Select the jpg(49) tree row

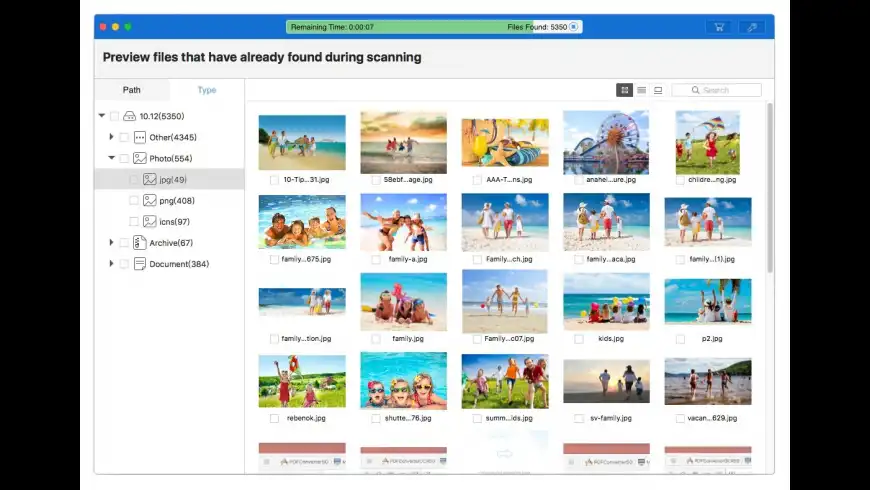pyautogui.click(x=170, y=179)
